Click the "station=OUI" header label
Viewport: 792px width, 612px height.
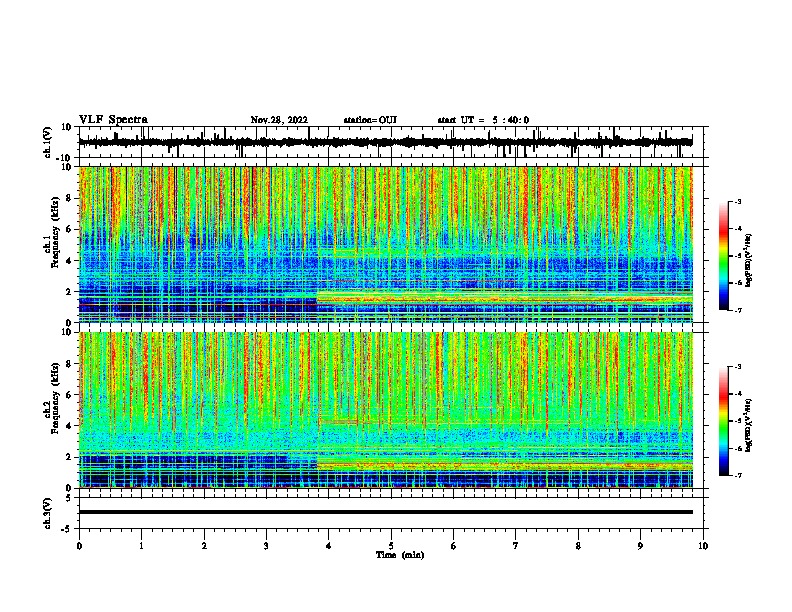pos(370,120)
